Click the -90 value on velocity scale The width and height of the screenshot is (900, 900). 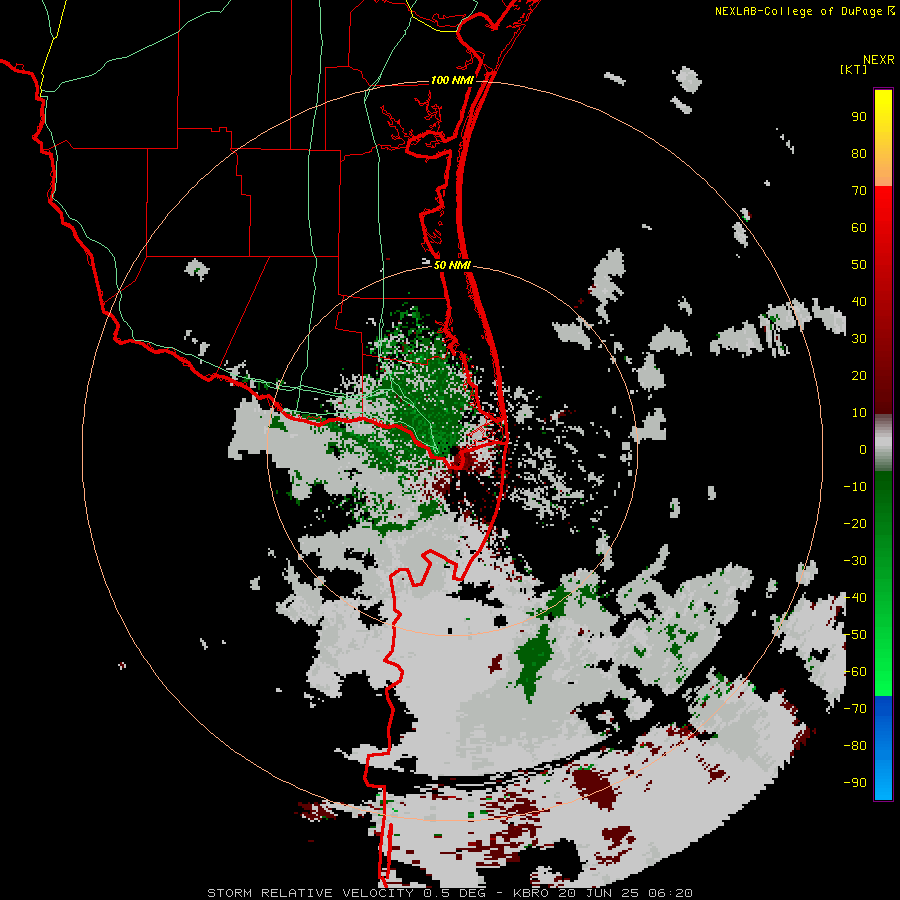click(x=855, y=782)
